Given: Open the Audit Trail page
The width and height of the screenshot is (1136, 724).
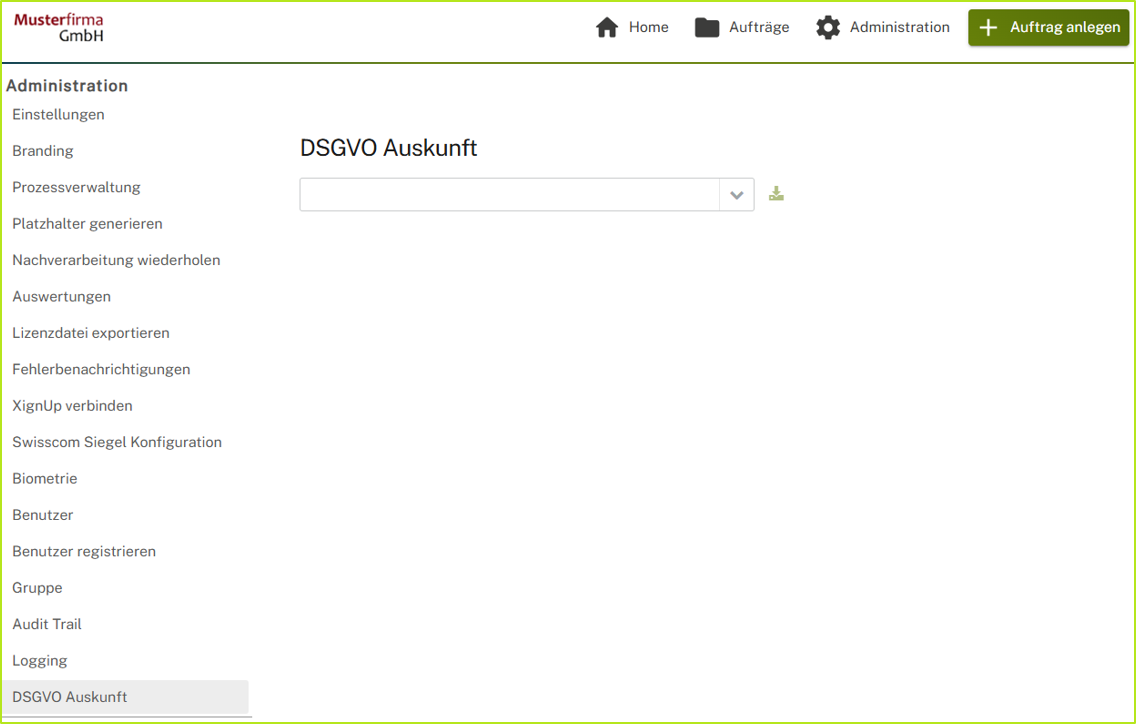Looking at the screenshot, I should pyautogui.click(x=46, y=623).
